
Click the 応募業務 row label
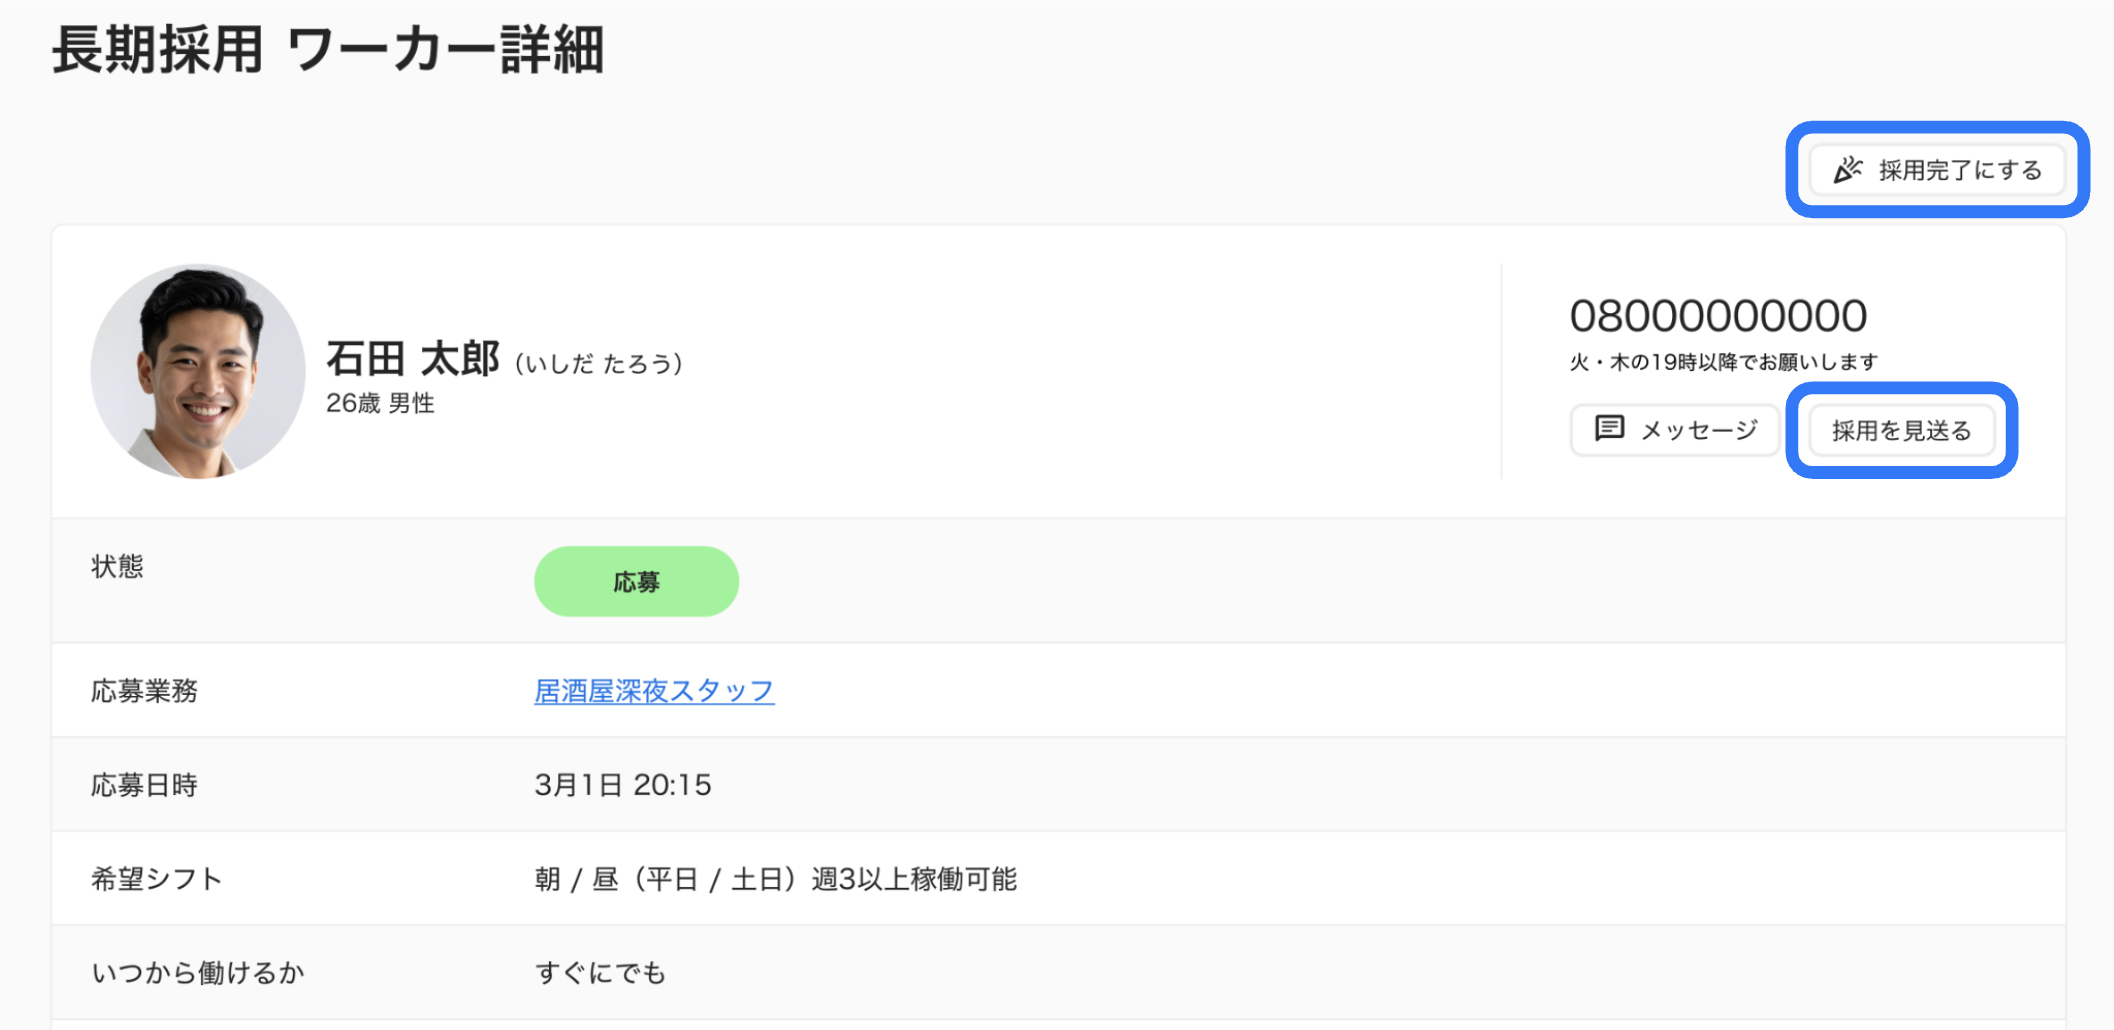tap(144, 691)
